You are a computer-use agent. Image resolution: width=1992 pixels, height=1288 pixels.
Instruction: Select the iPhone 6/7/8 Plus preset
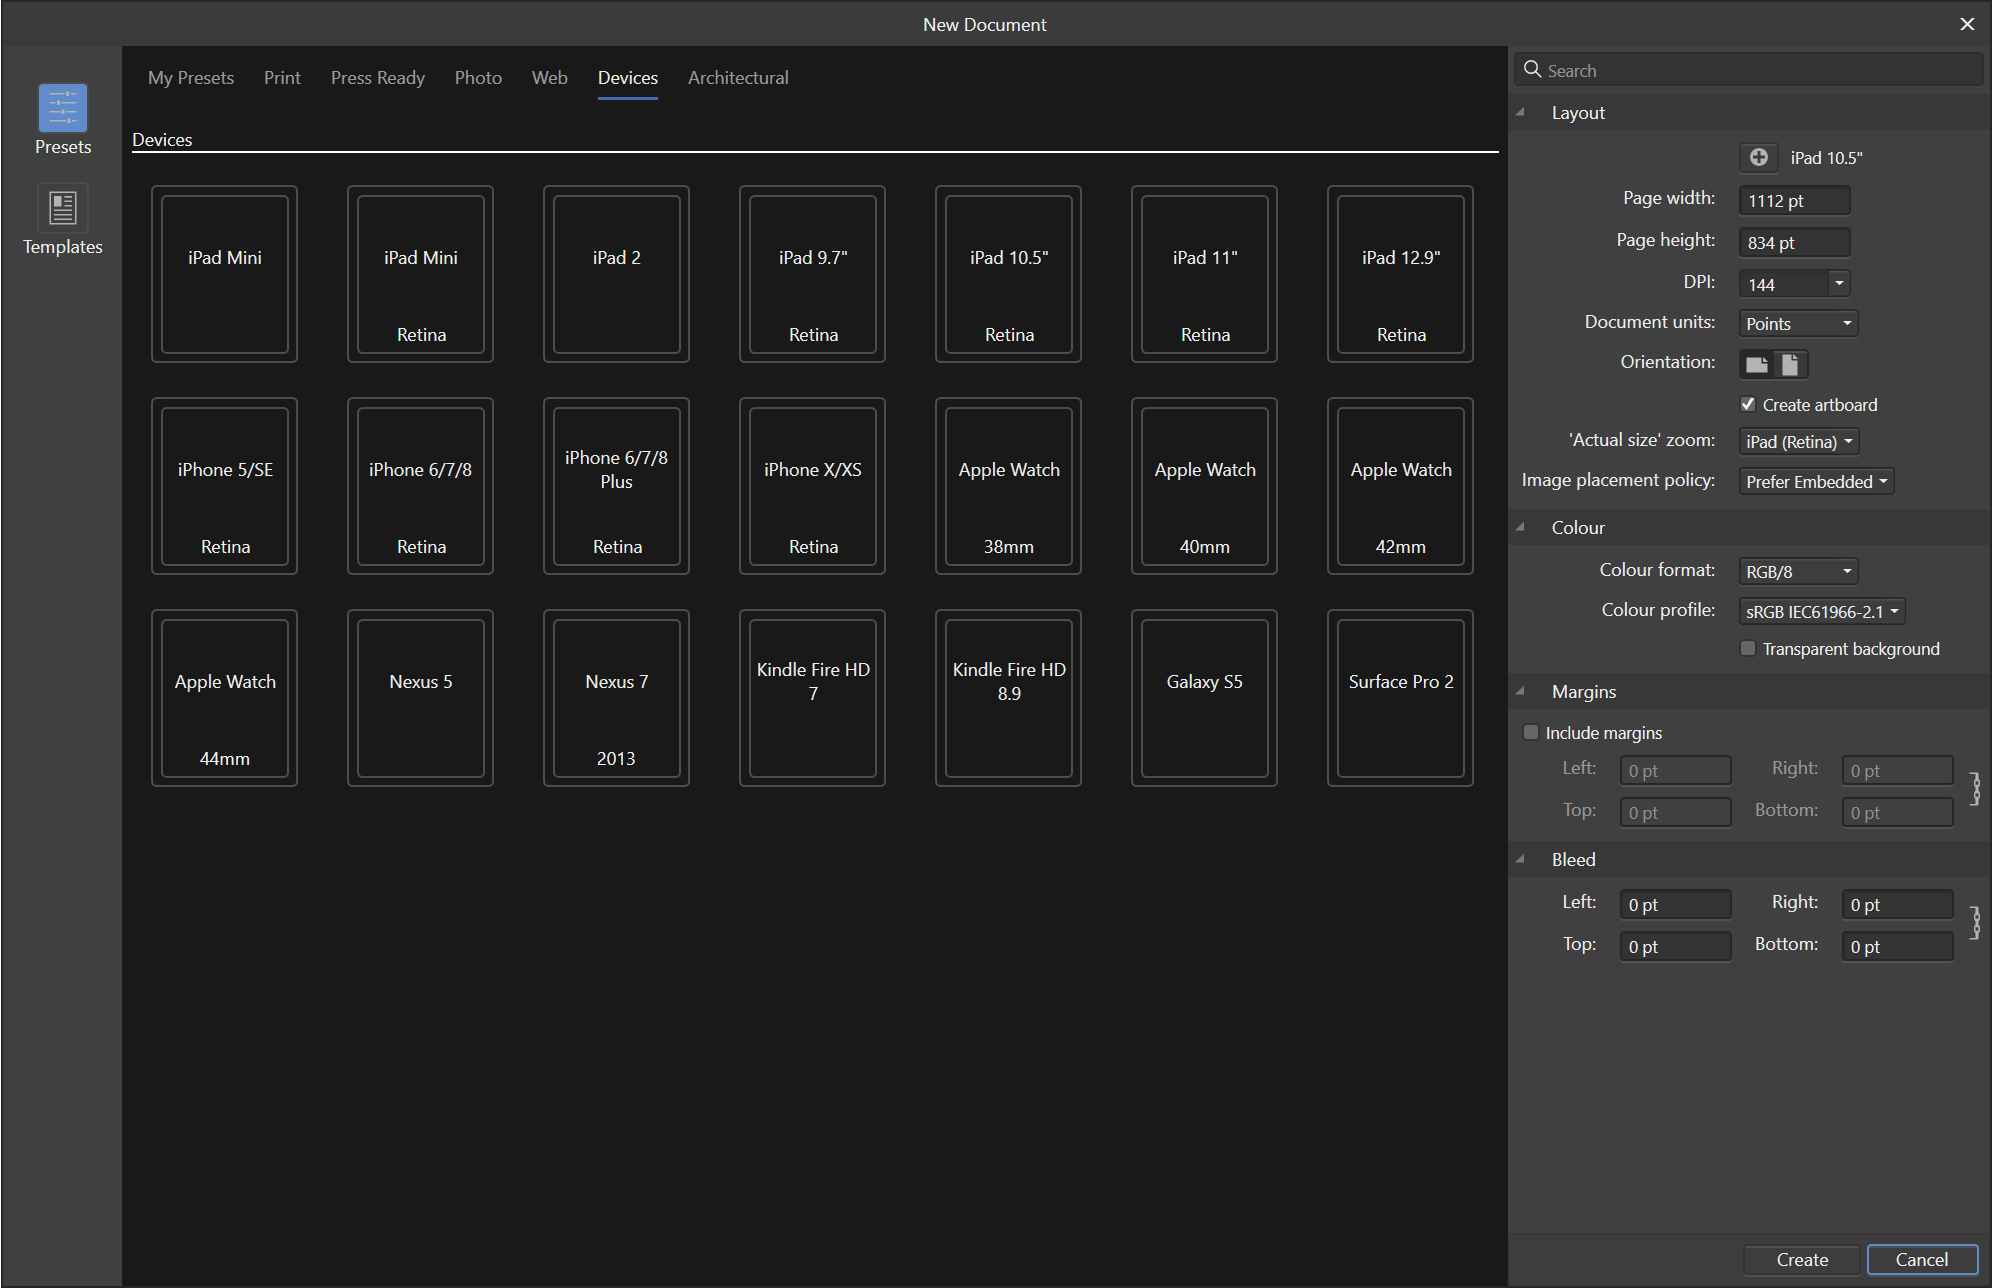(617, 486)
